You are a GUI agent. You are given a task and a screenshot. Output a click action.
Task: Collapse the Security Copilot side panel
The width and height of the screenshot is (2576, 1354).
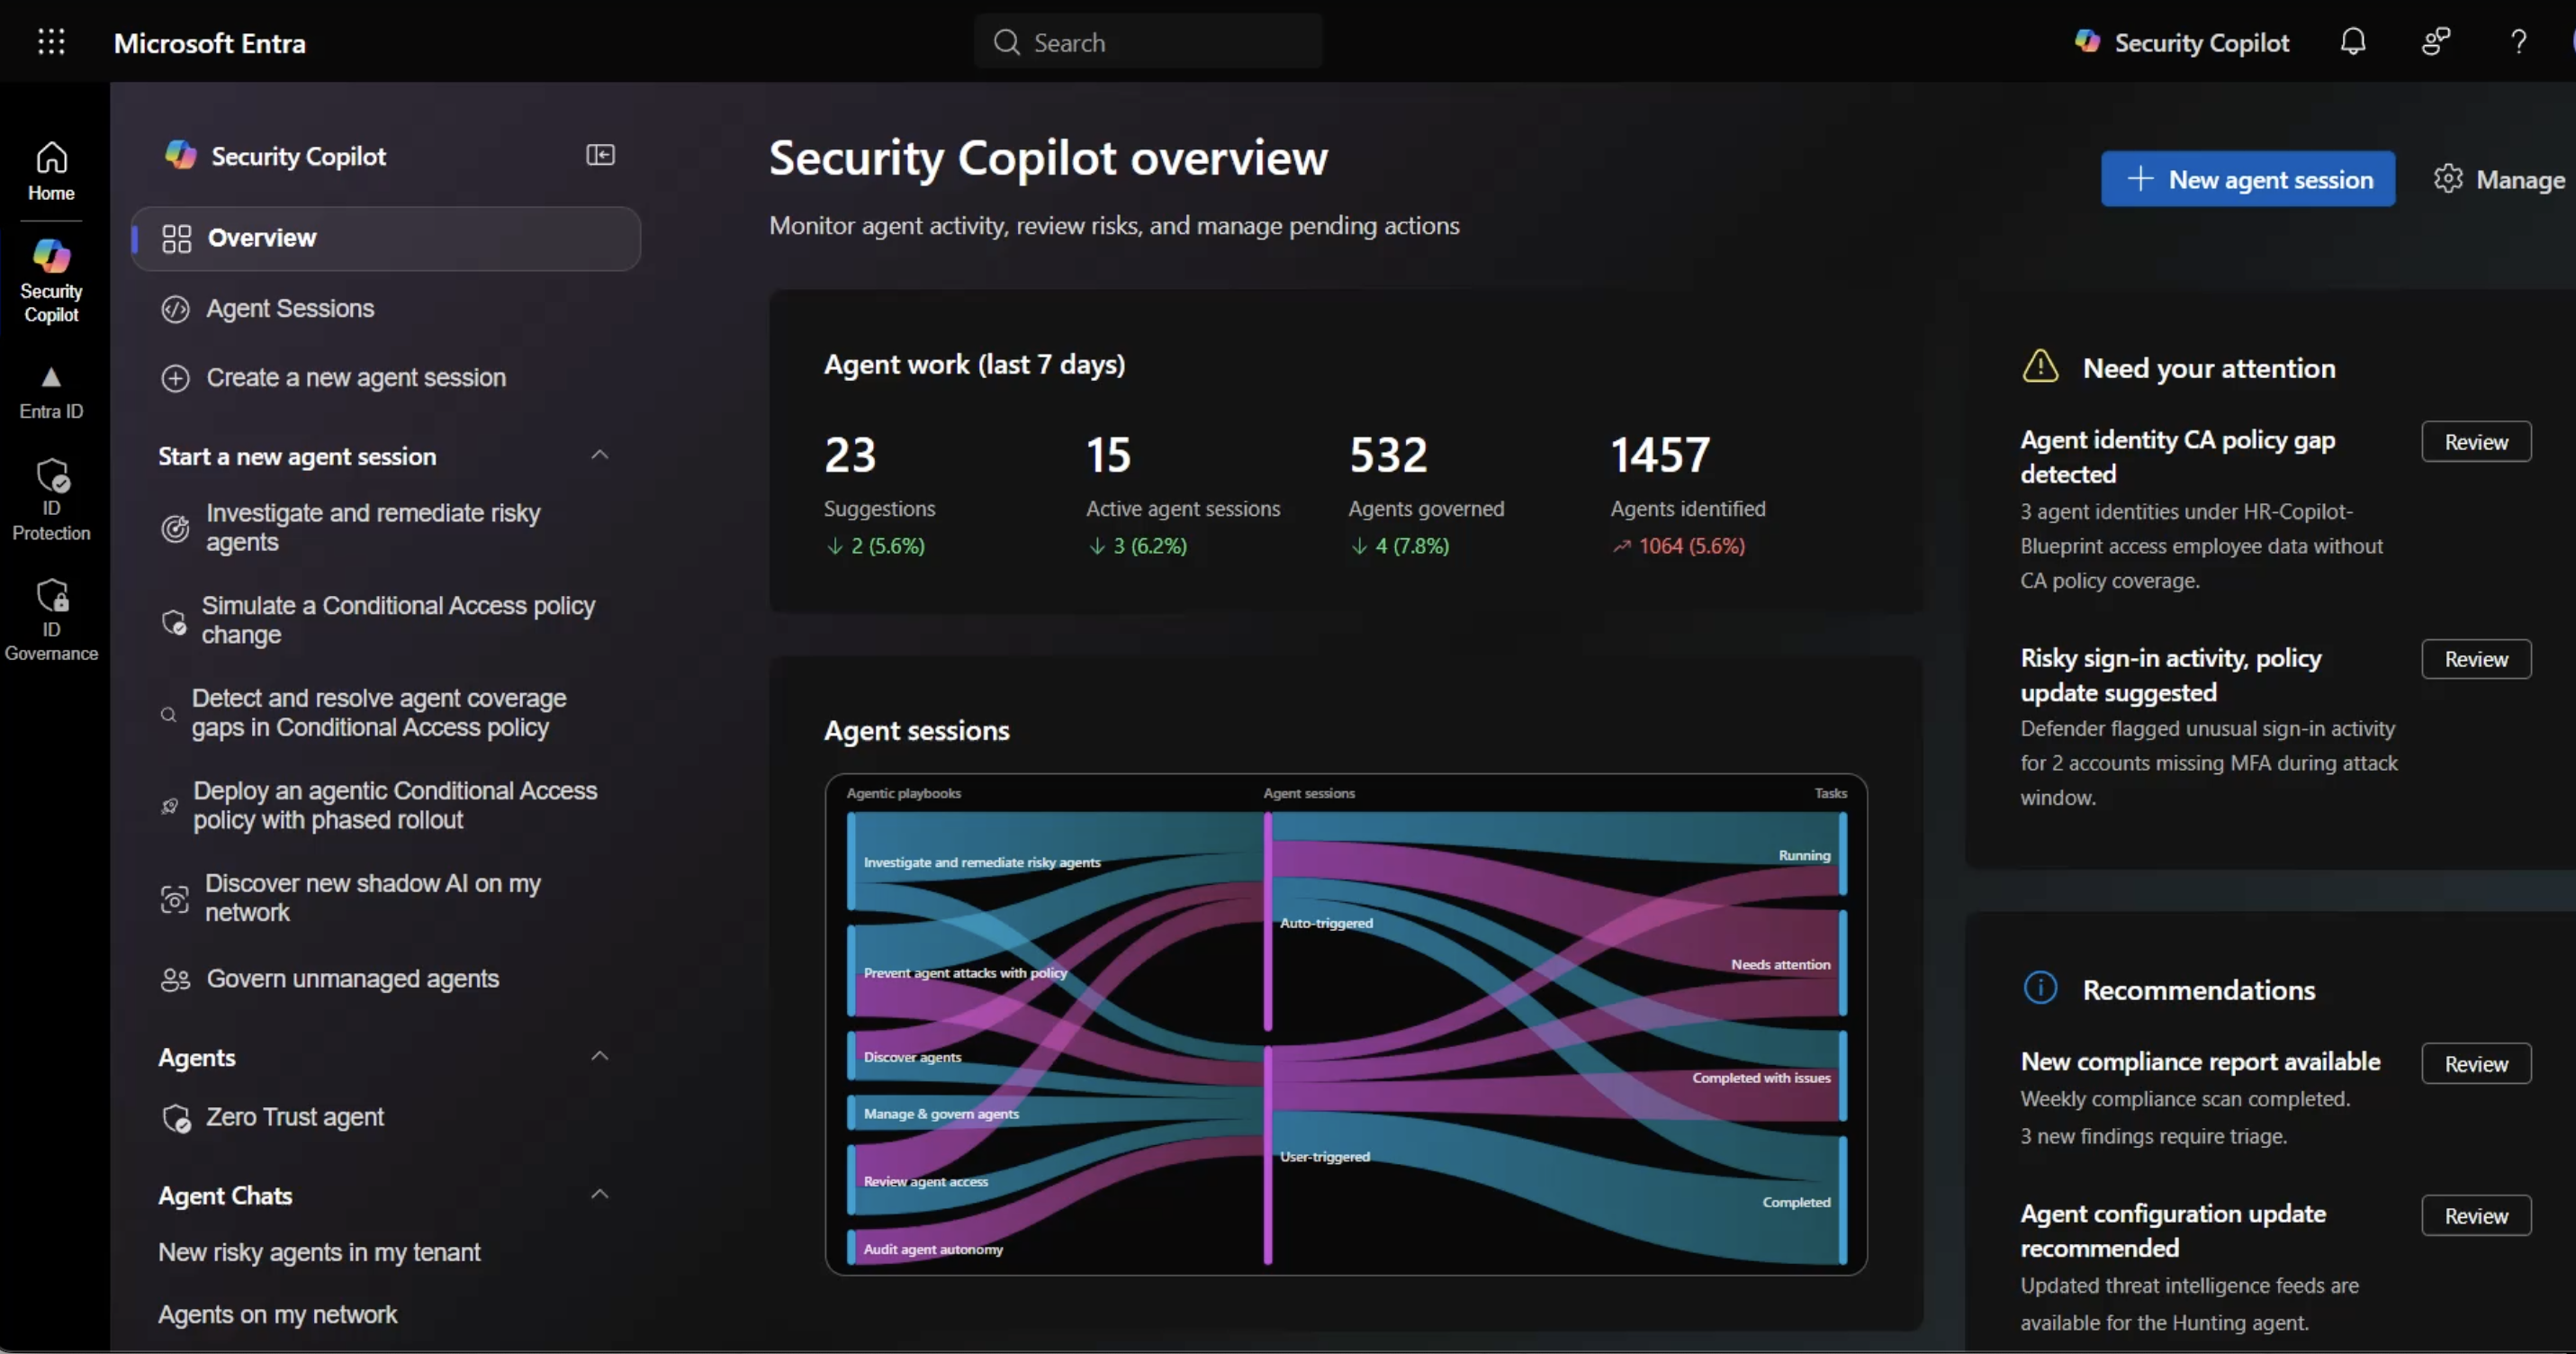click(x=600, y=155)
